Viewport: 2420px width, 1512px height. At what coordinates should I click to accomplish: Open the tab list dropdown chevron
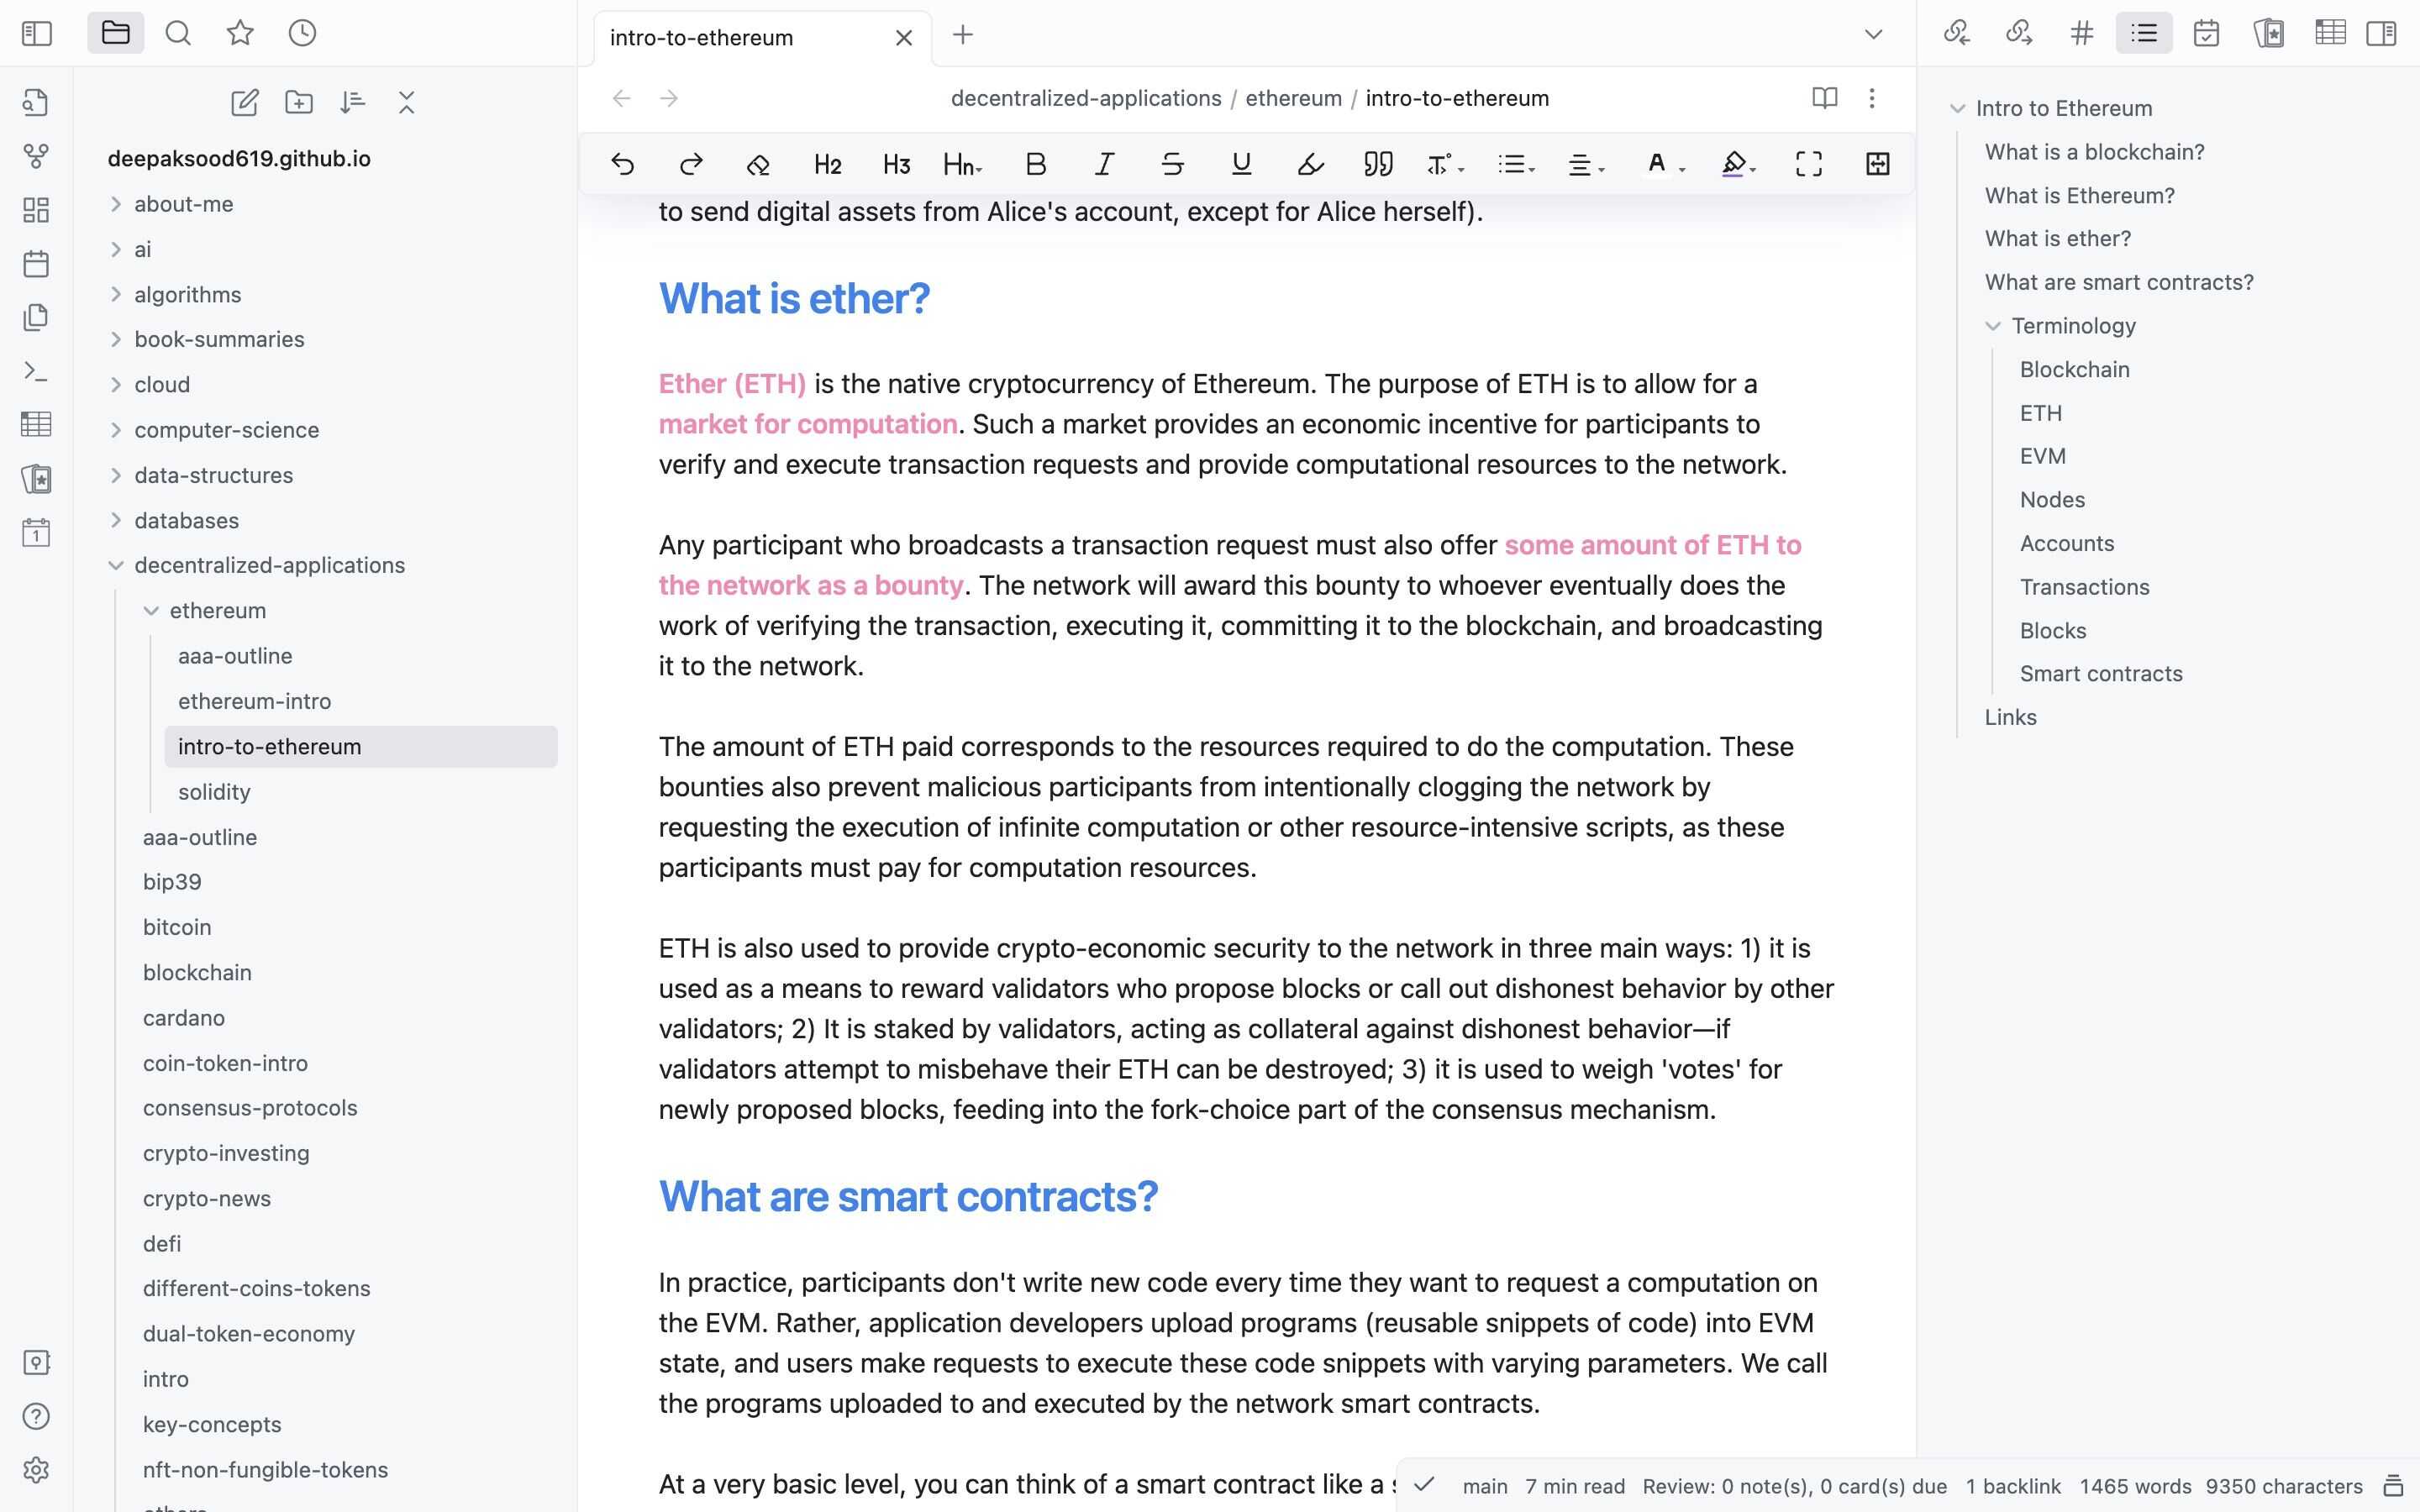[x=1874, y=35]
